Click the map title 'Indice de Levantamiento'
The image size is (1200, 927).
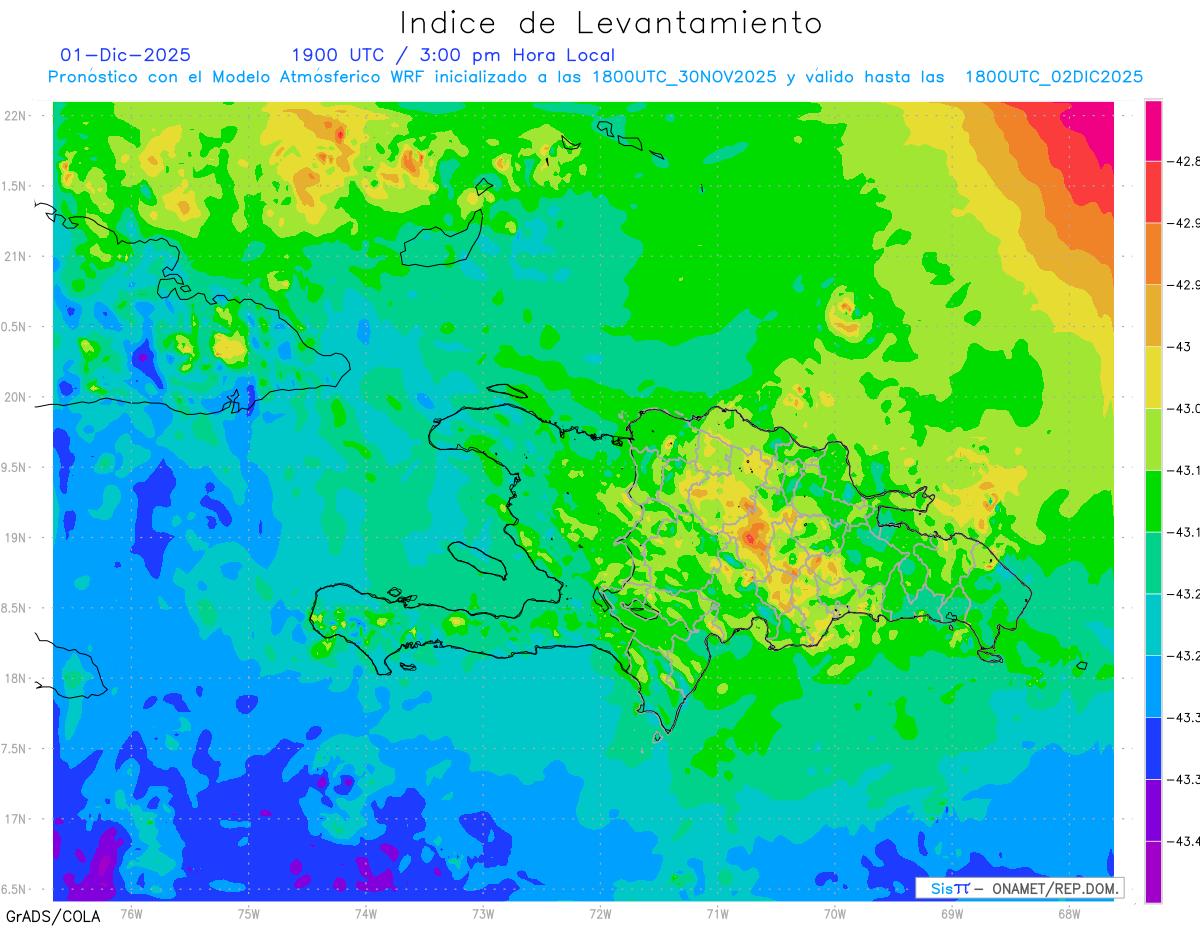(611, 23)
